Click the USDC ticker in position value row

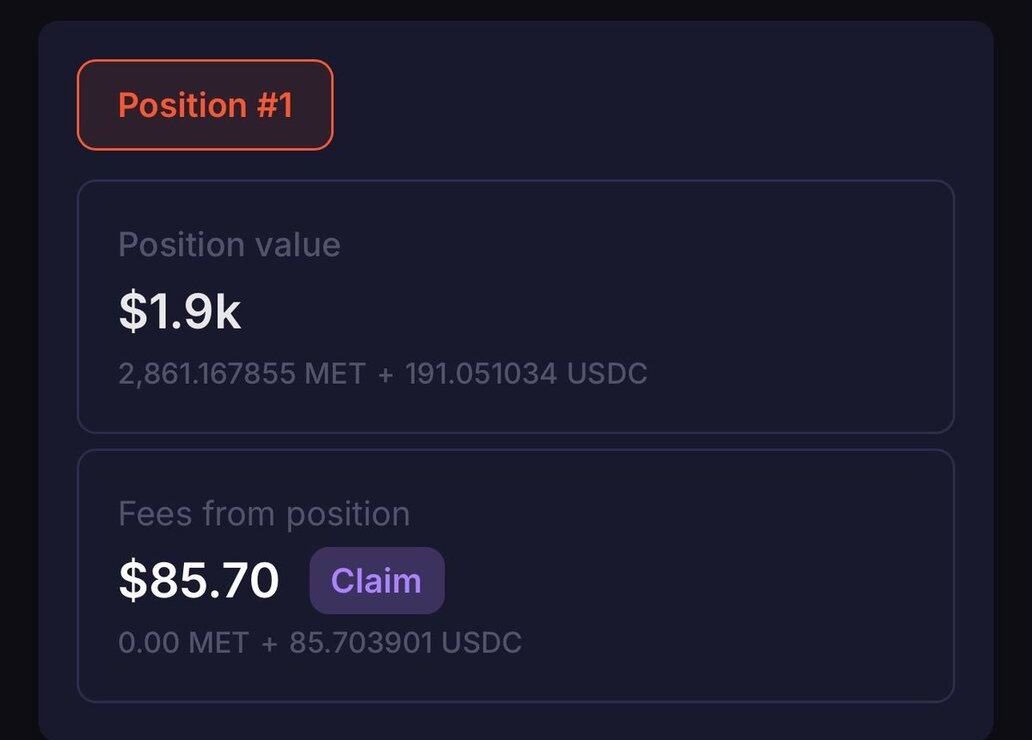coord(607,374)
